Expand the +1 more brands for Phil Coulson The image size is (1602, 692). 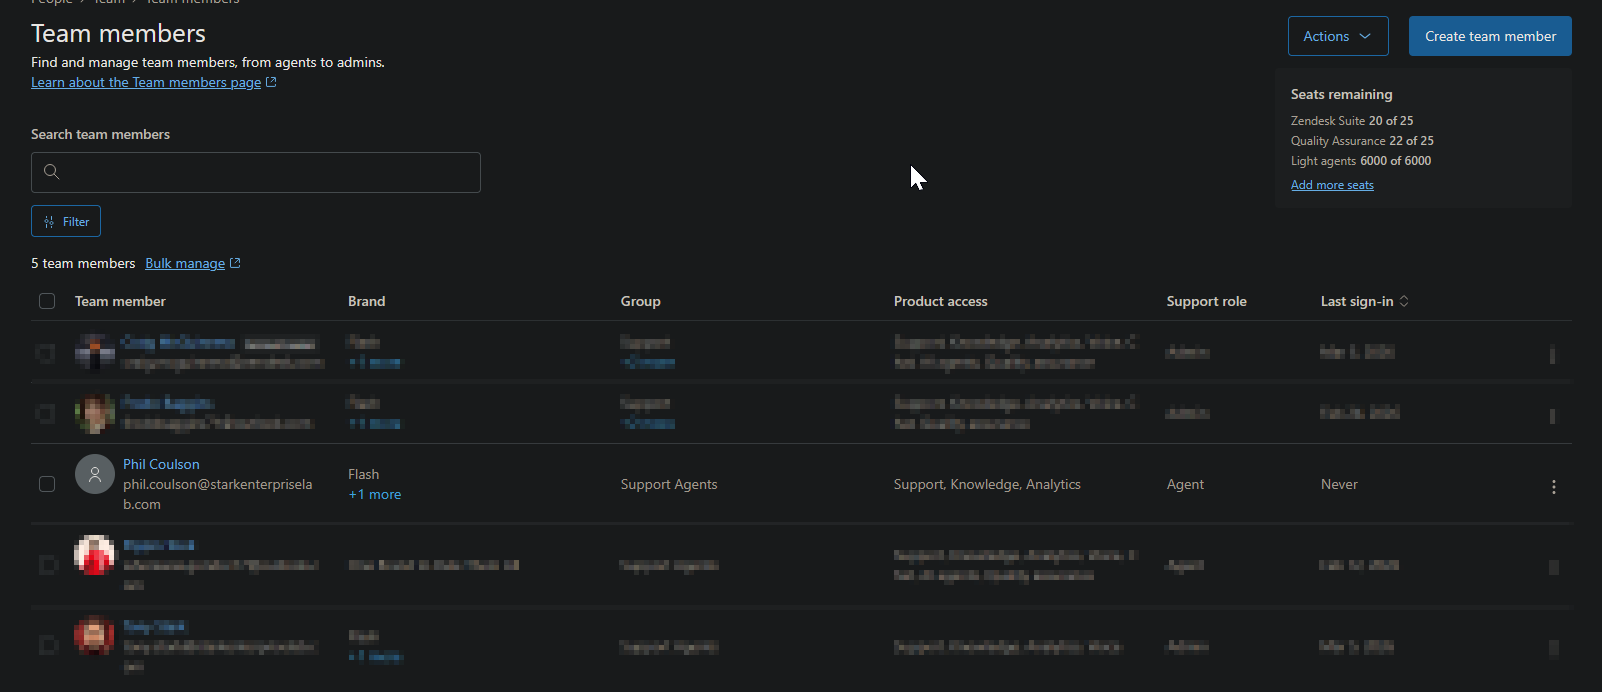click(x=374, y=494)
